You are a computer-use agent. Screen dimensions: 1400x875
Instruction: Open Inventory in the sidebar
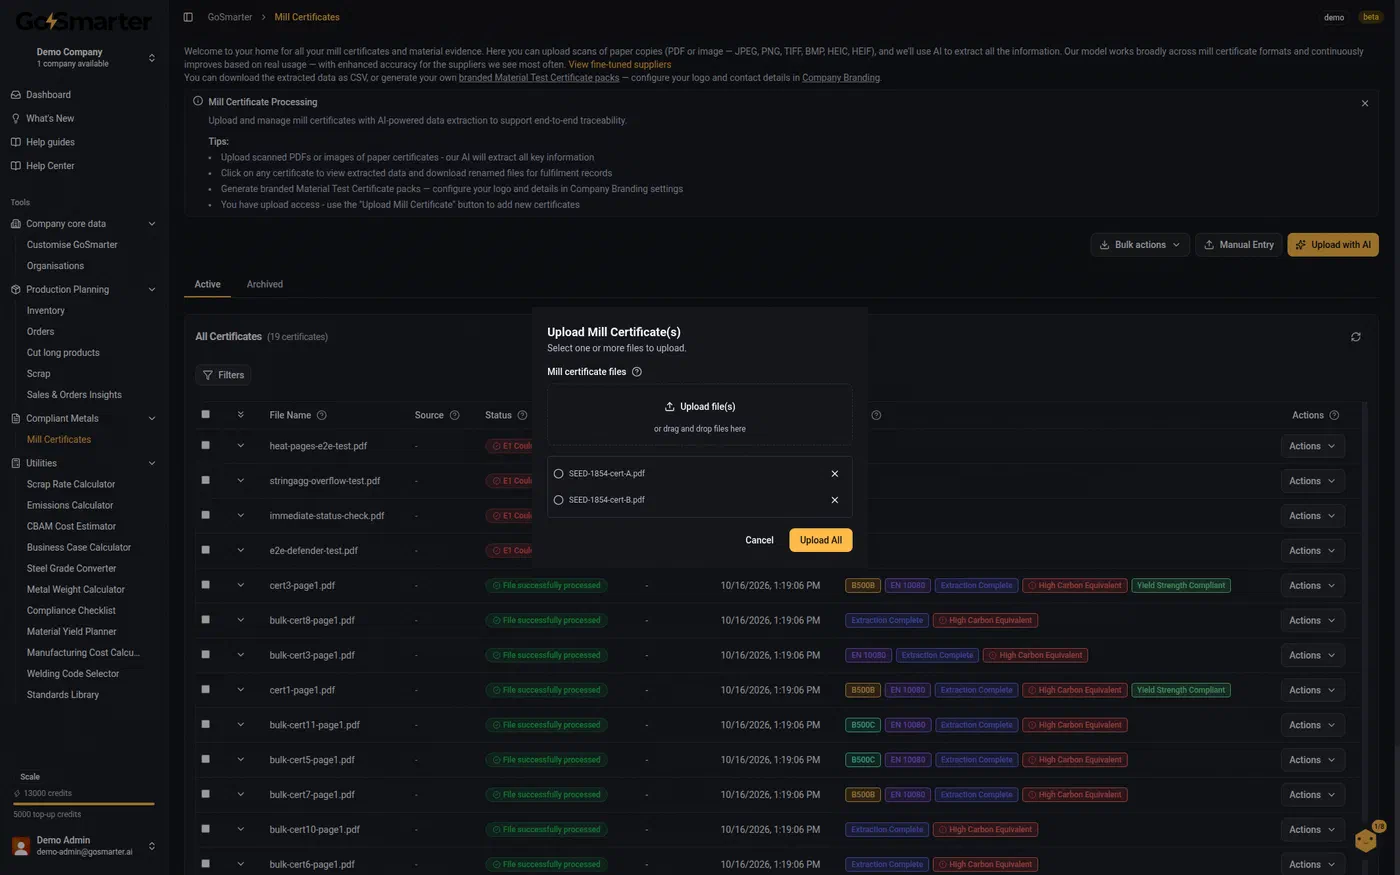[46, 311]
